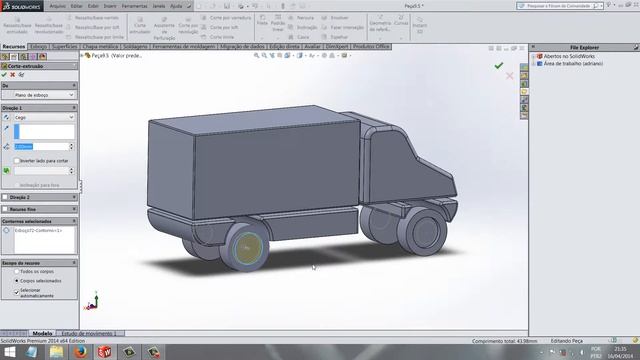Viewport: 640px width, 360px height.
Task: Expand Abertos no SolidWorks tree node
Action: [x=533, y=56]
